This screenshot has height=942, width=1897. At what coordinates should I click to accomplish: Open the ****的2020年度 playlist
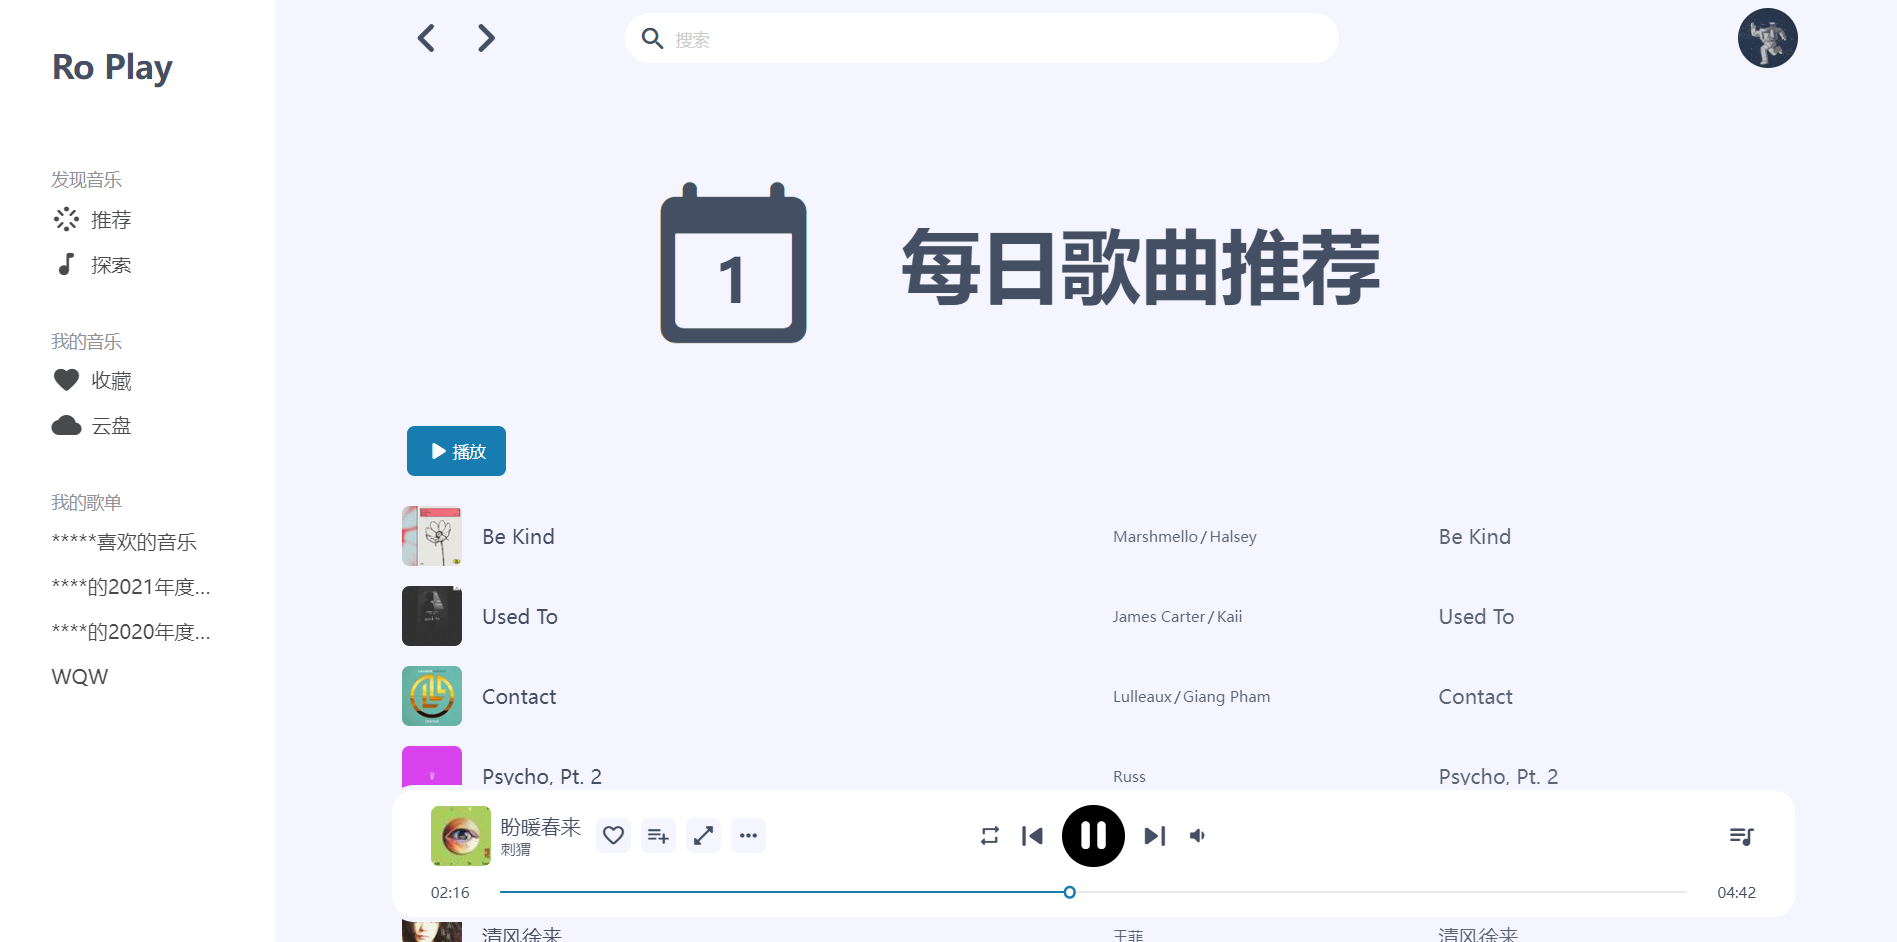coord(131,632)
